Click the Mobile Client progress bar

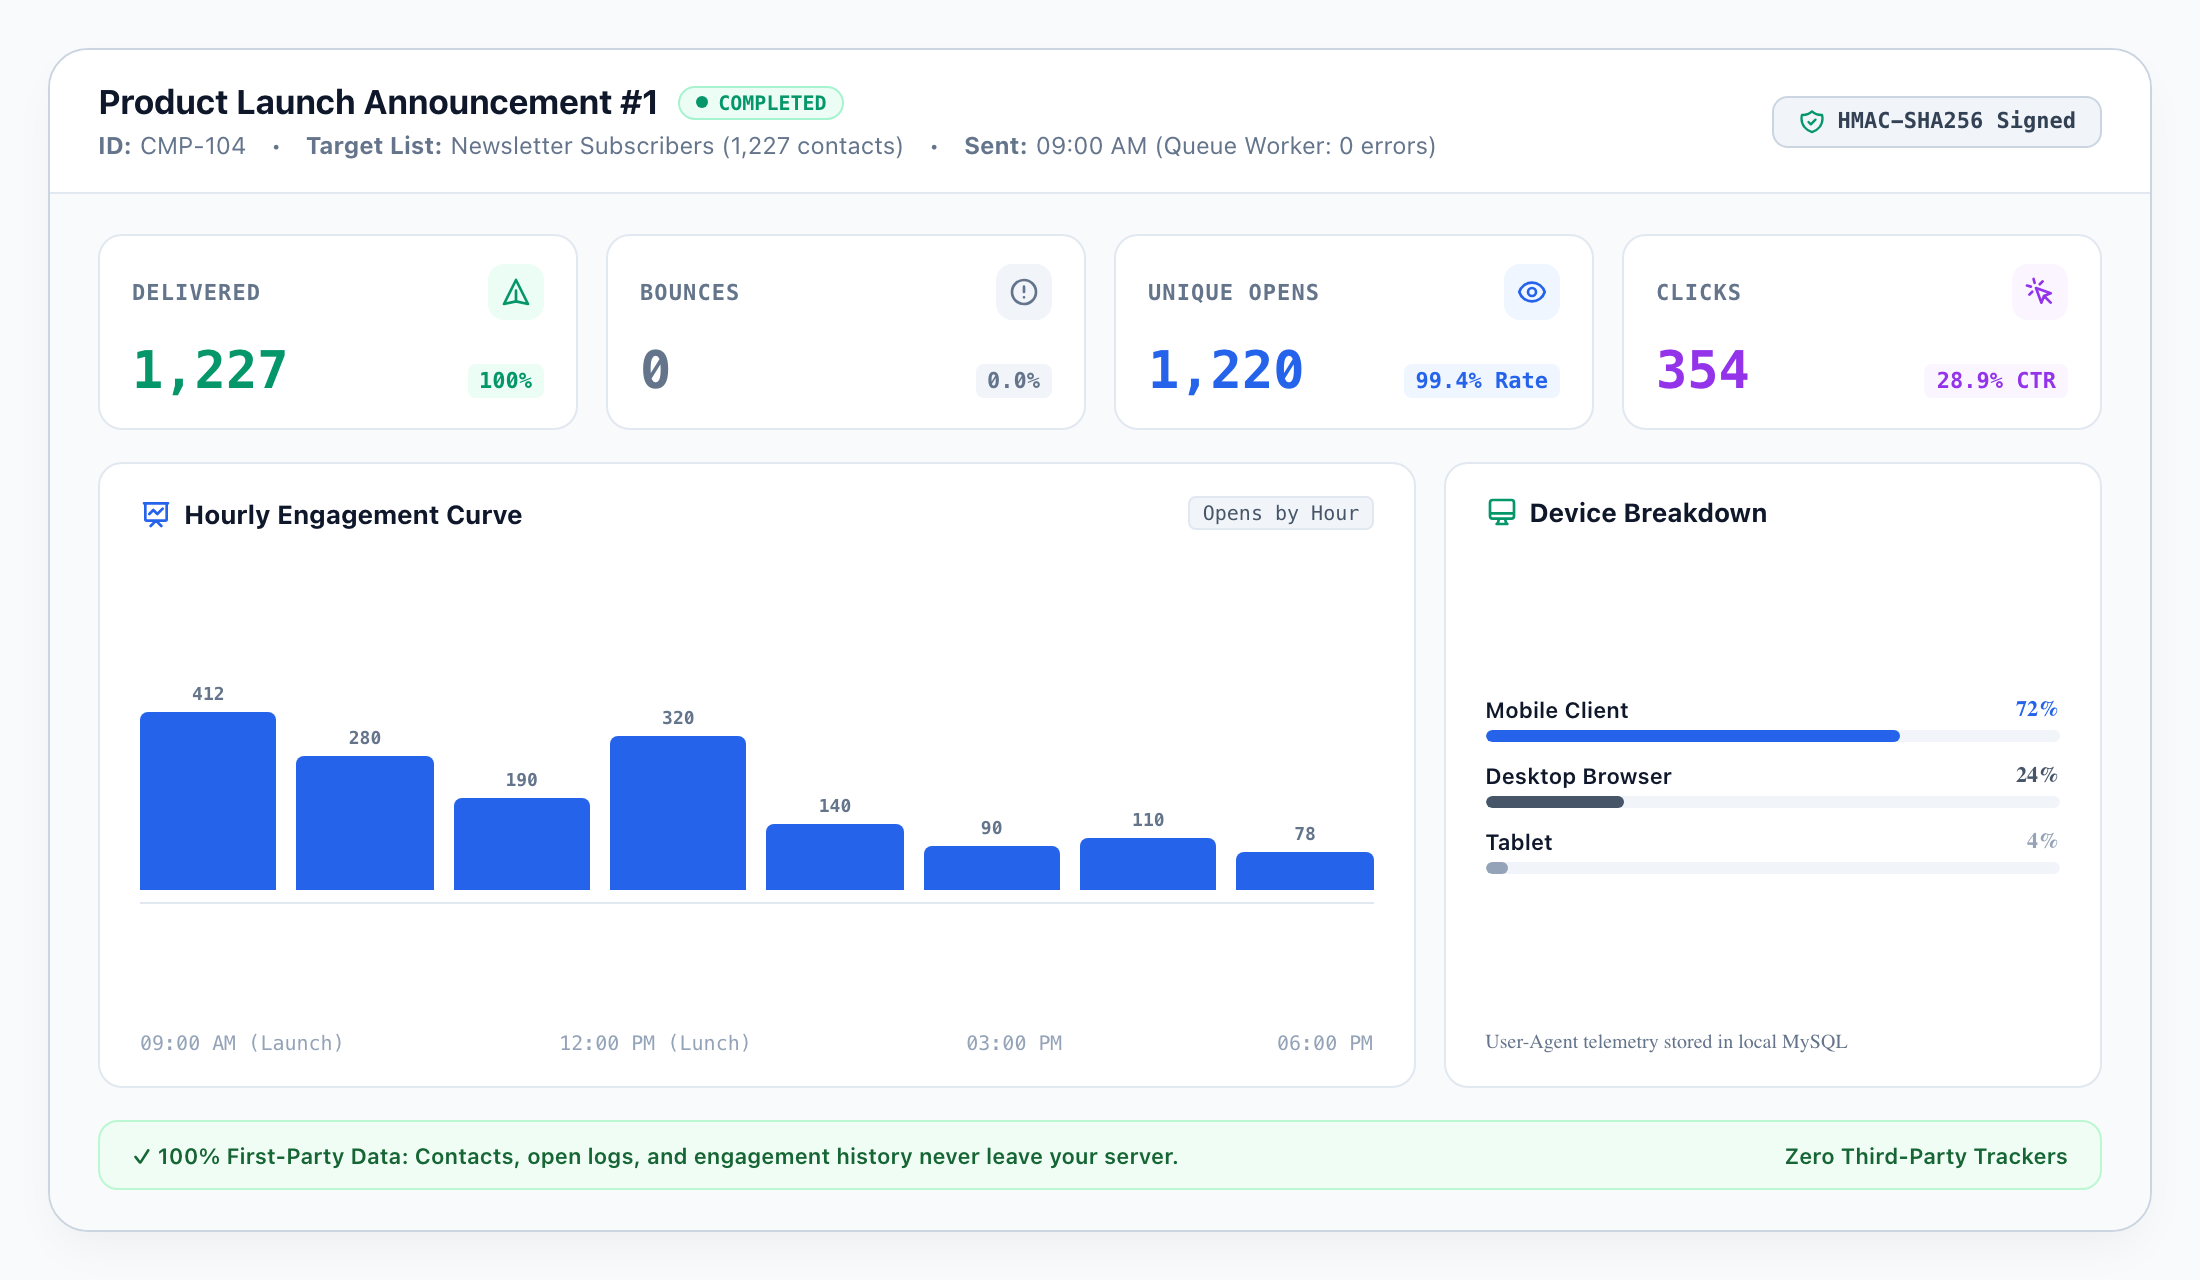[x=1772, y=736]
